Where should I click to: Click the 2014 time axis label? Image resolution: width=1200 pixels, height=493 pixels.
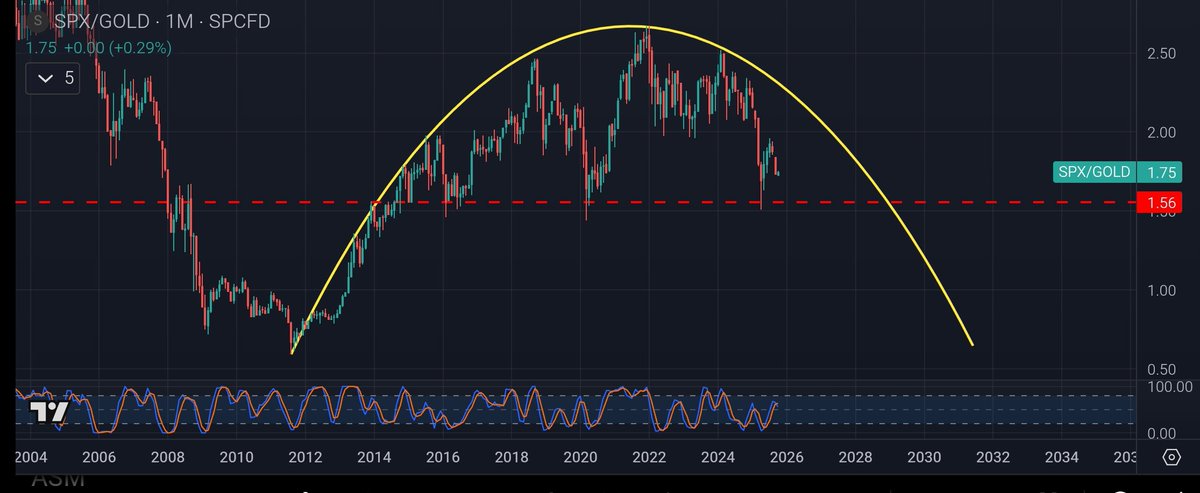click(374, 457)
